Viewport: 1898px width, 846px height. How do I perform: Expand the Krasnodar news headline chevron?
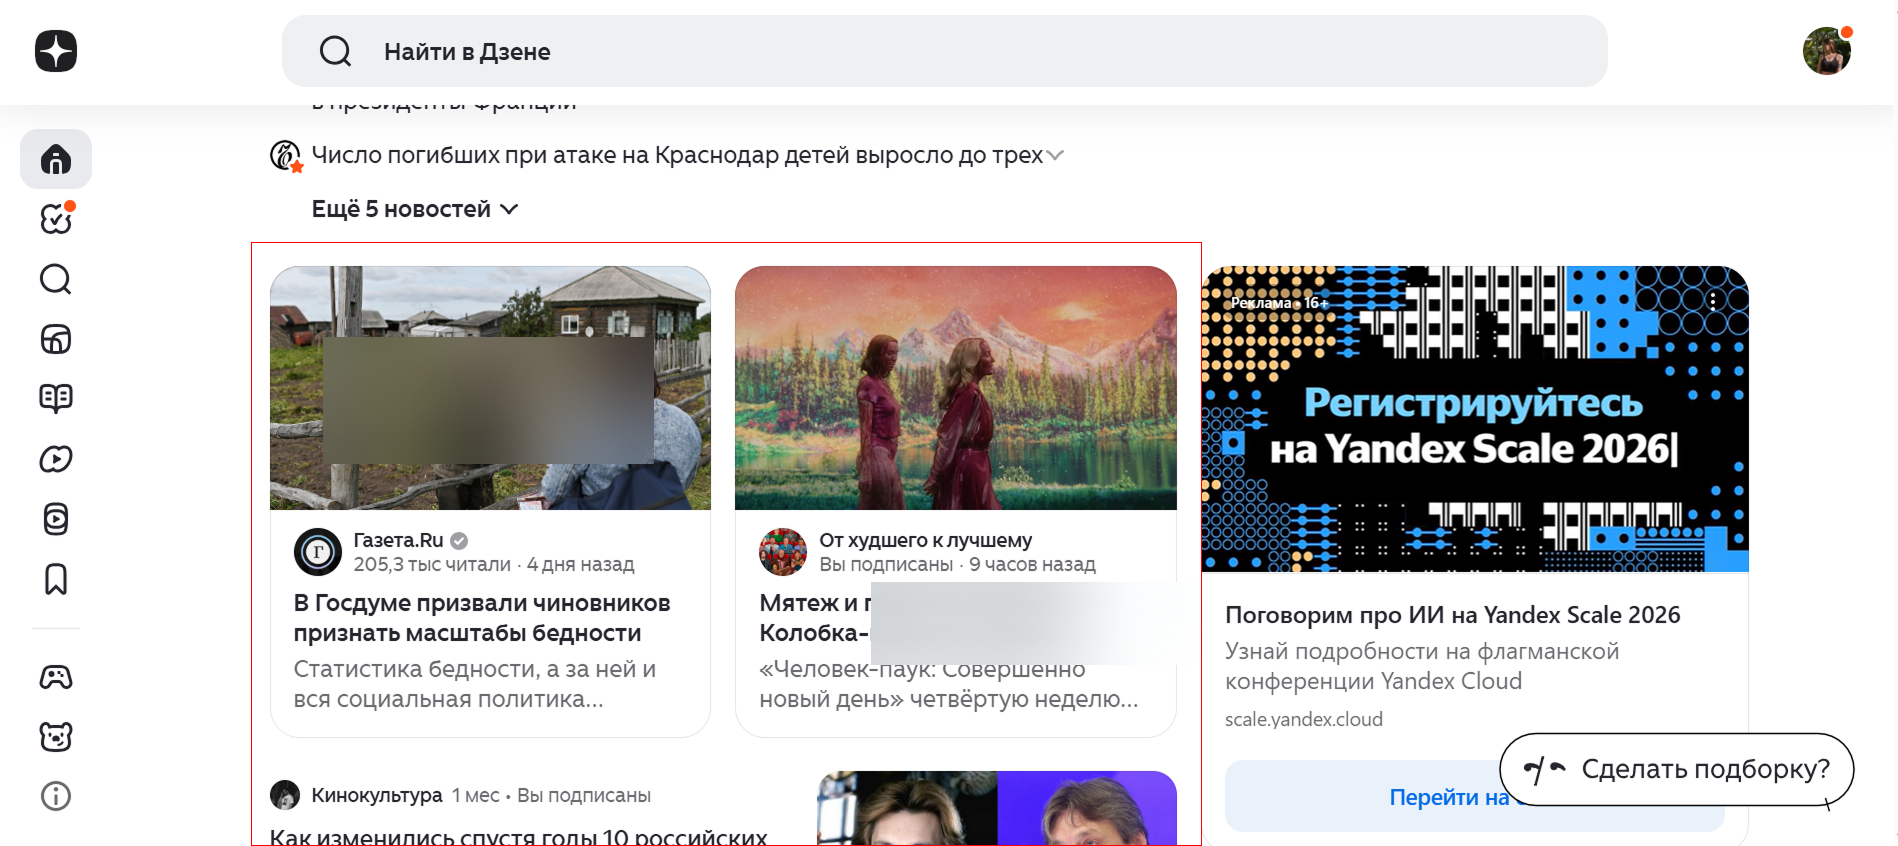click(1055, 156)
